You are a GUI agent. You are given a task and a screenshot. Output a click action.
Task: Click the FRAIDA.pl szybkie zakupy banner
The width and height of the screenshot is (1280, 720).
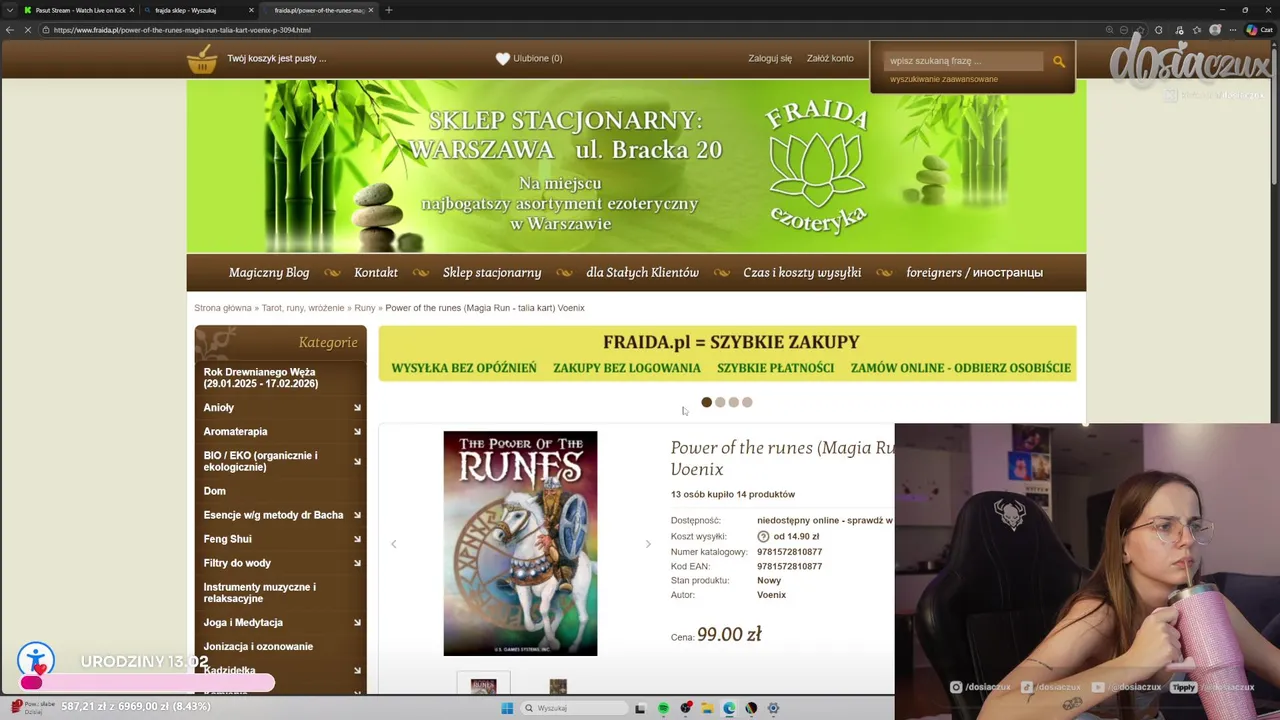[x=728, y=353]
